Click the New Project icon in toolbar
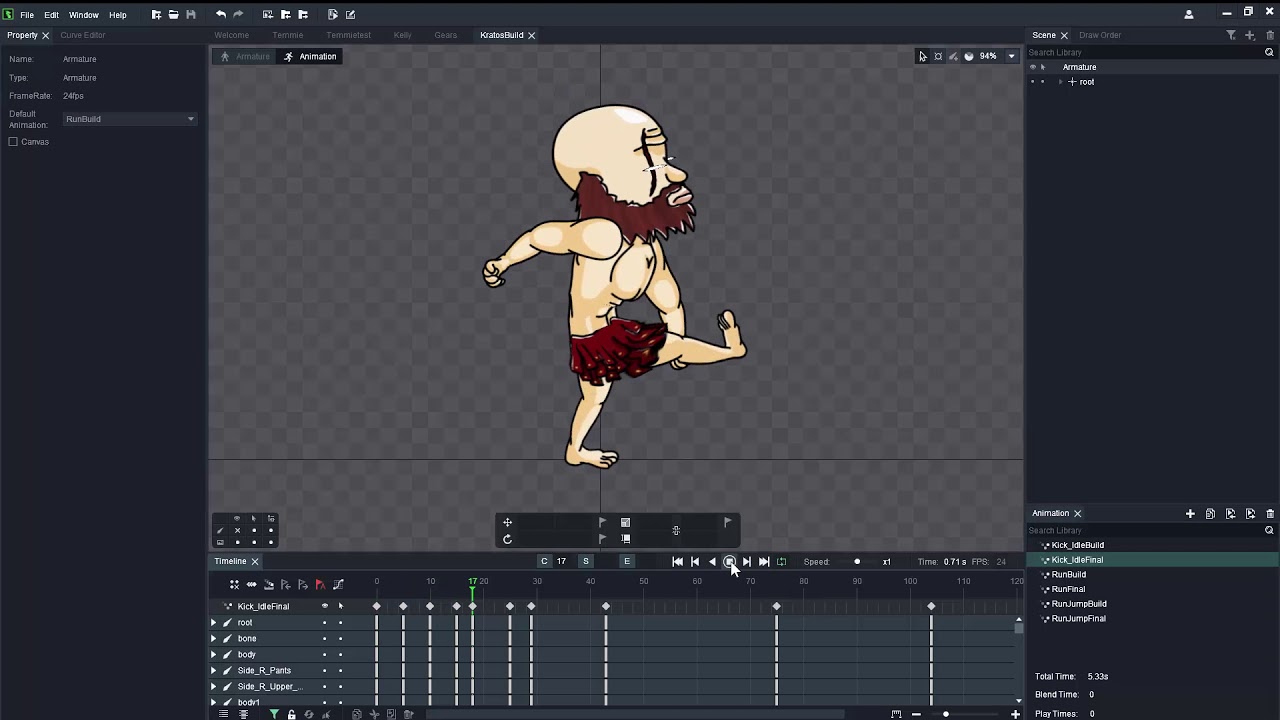 coord(156,14)
